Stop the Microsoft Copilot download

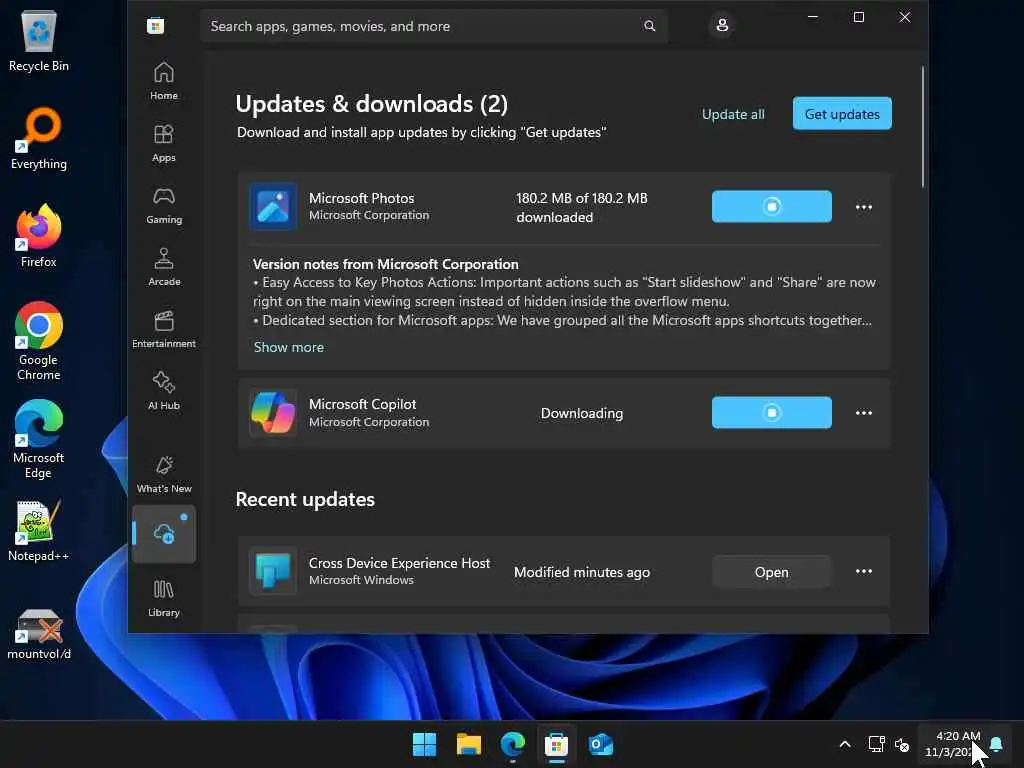coord(771,413)
